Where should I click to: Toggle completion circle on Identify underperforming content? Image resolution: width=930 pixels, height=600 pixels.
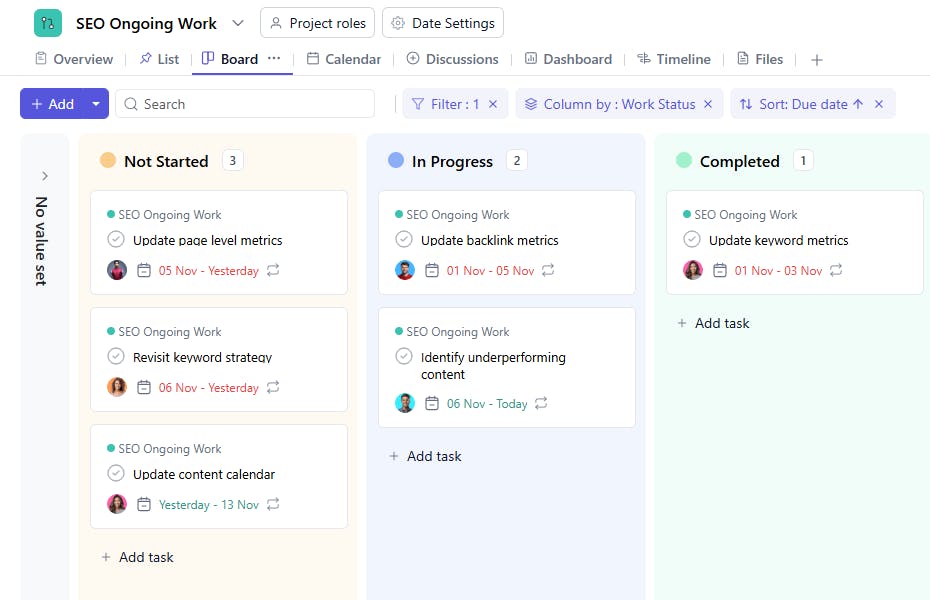pos(404,356)
